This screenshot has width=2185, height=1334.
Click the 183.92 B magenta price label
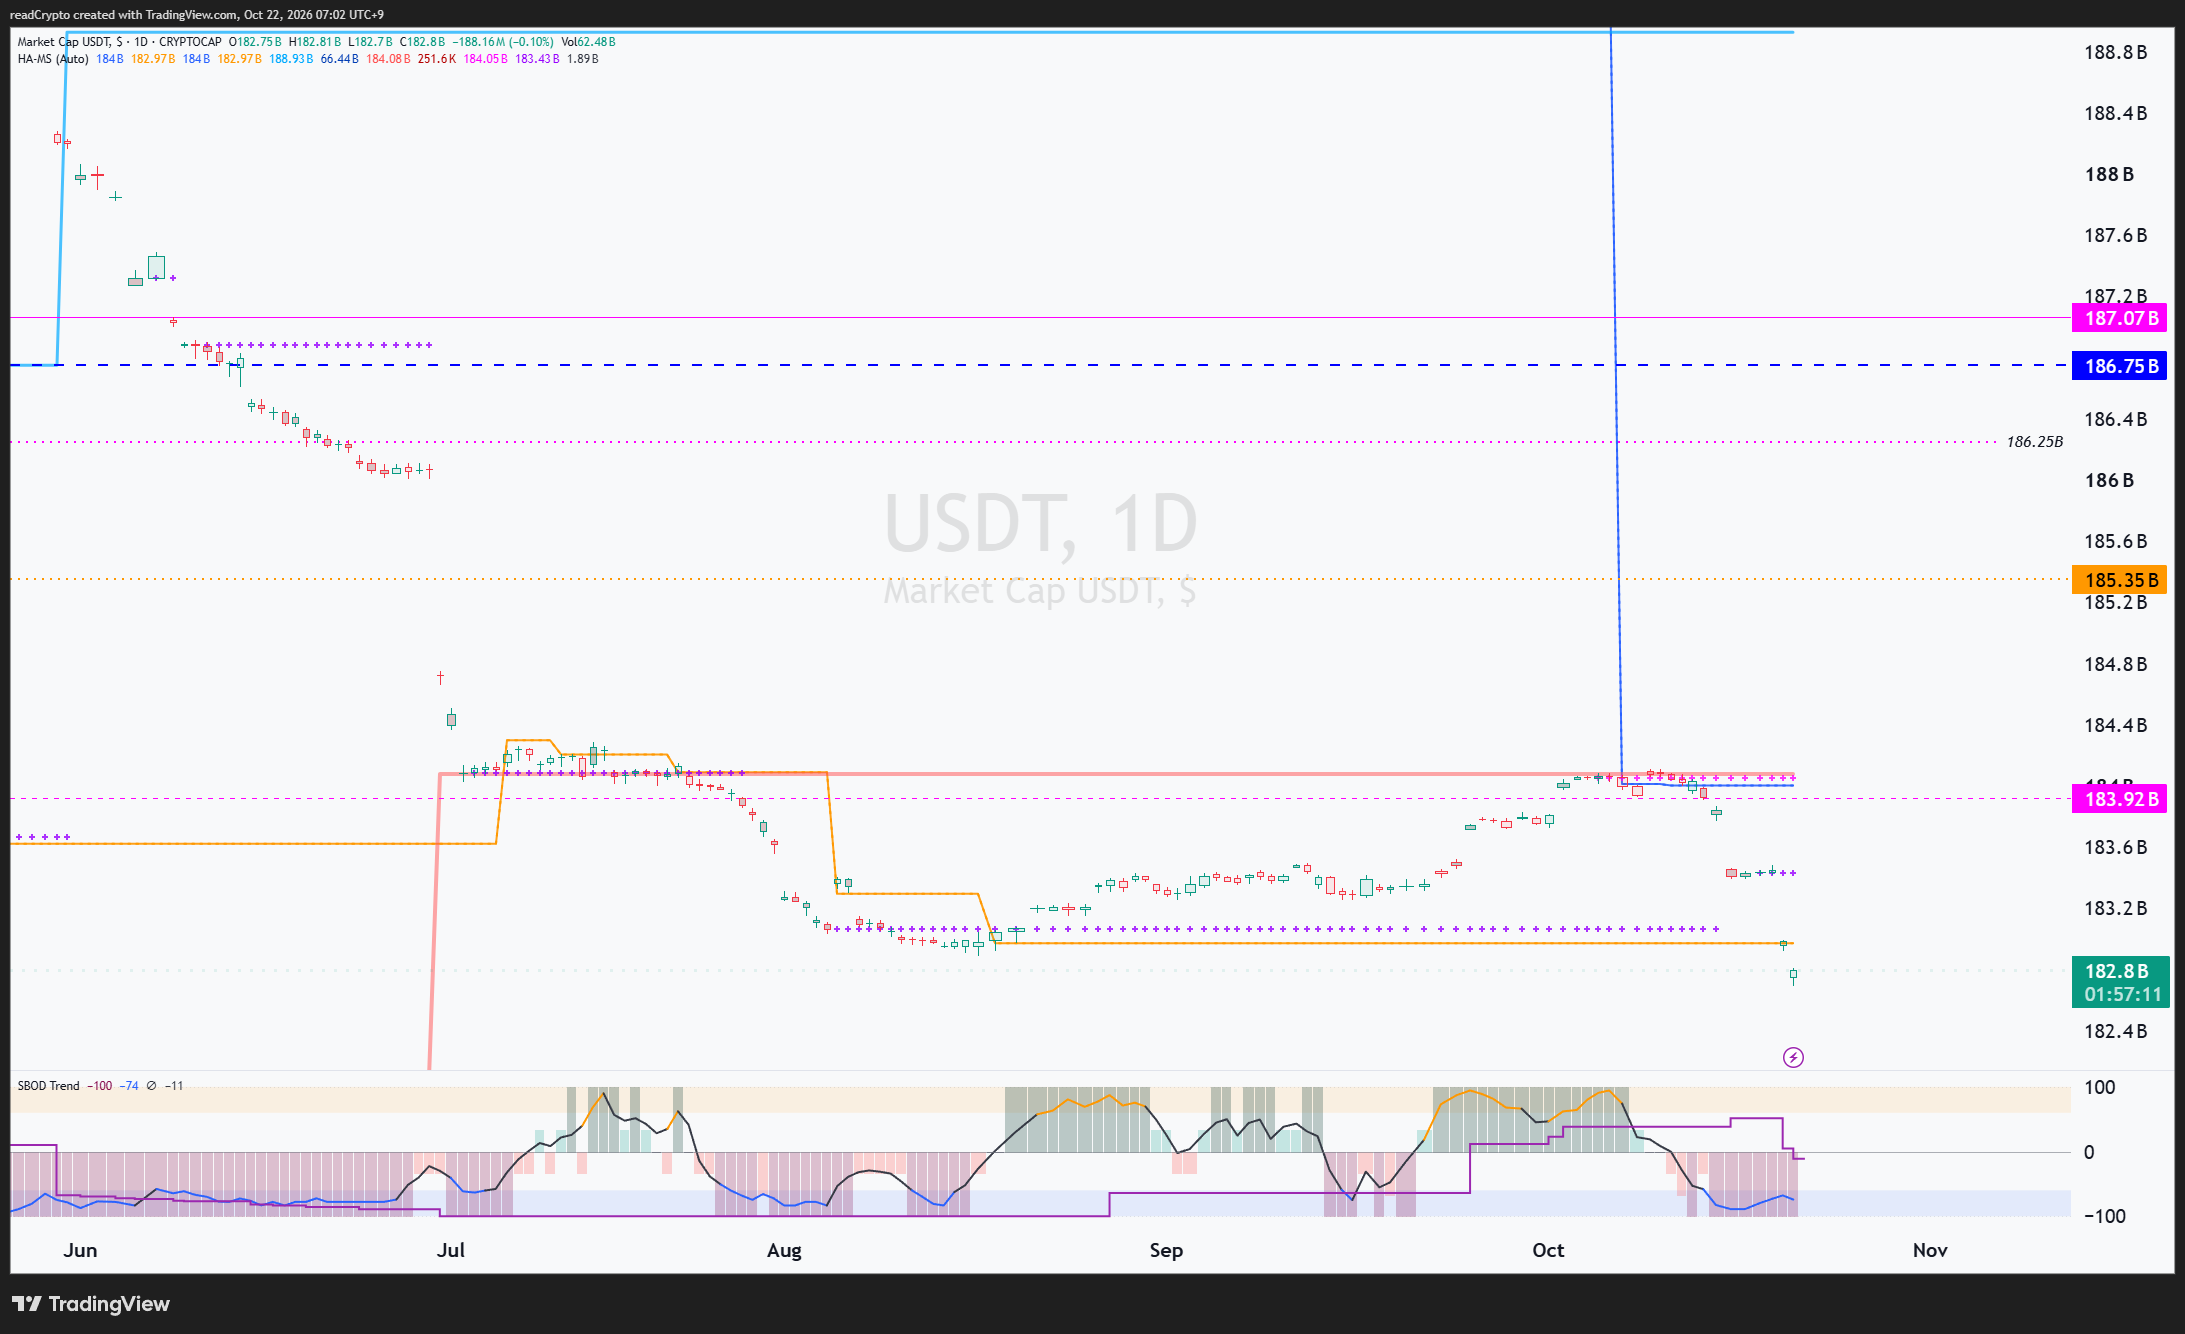point(2120,799)
